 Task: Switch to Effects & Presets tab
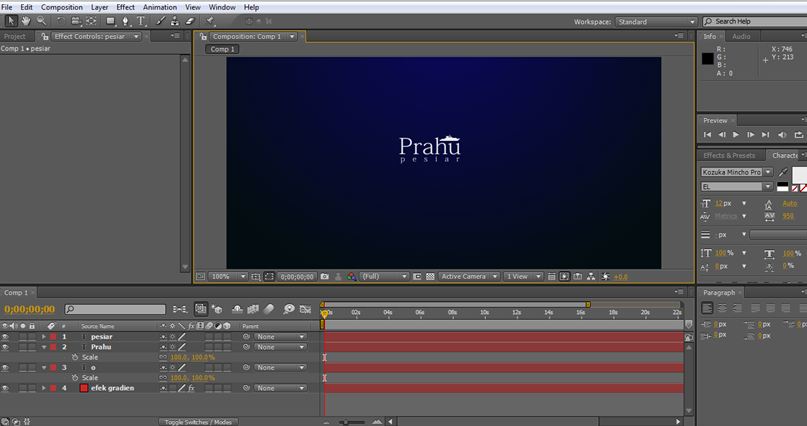729,155
